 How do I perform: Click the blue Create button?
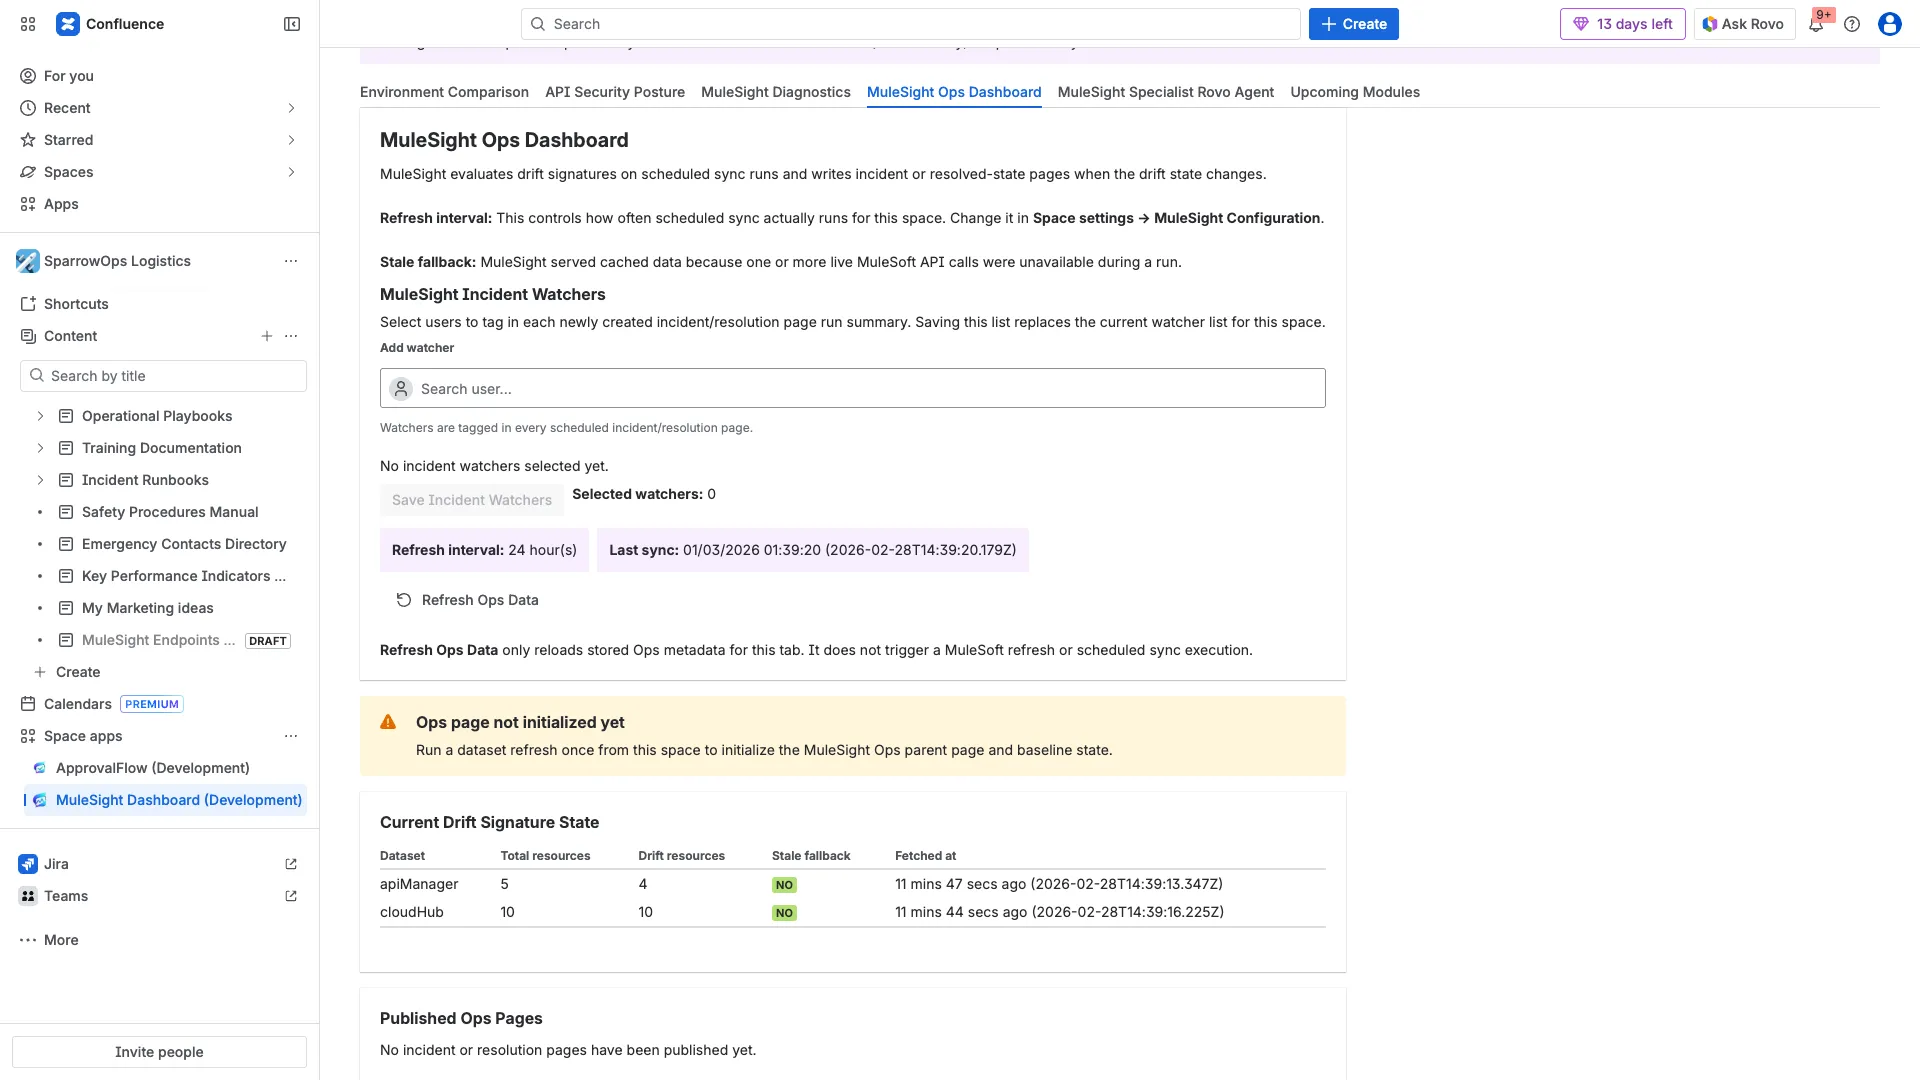click(x=1353, y=24)
